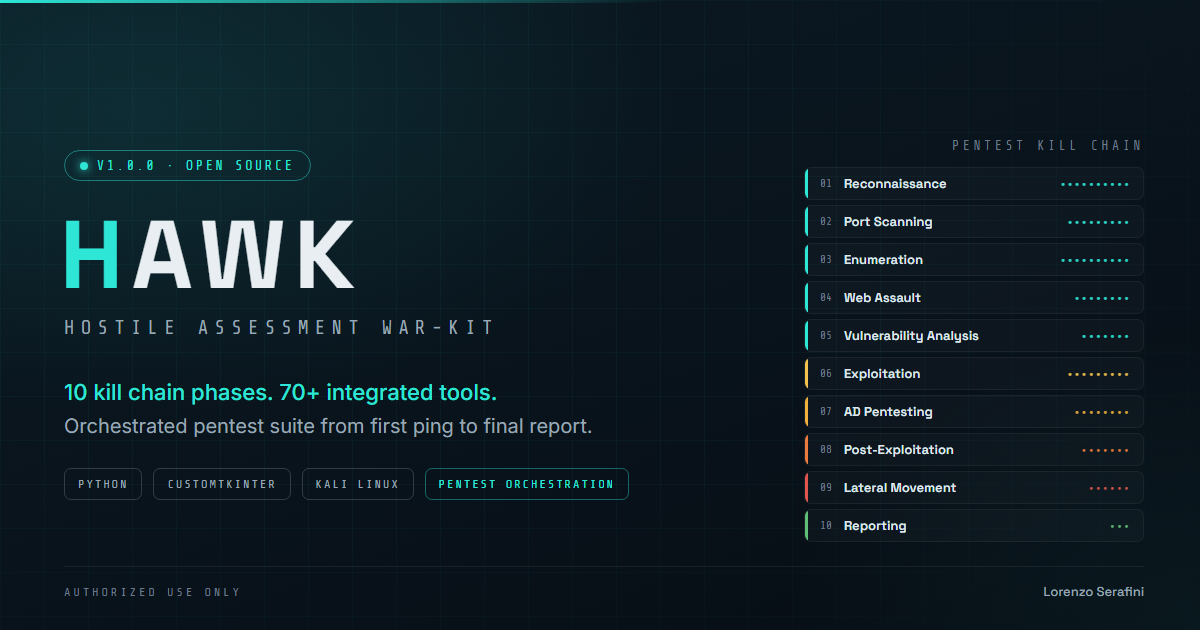Open the Reconnaissance phase row
Screen dimensions: 1200x630
(x=974, y=184)
